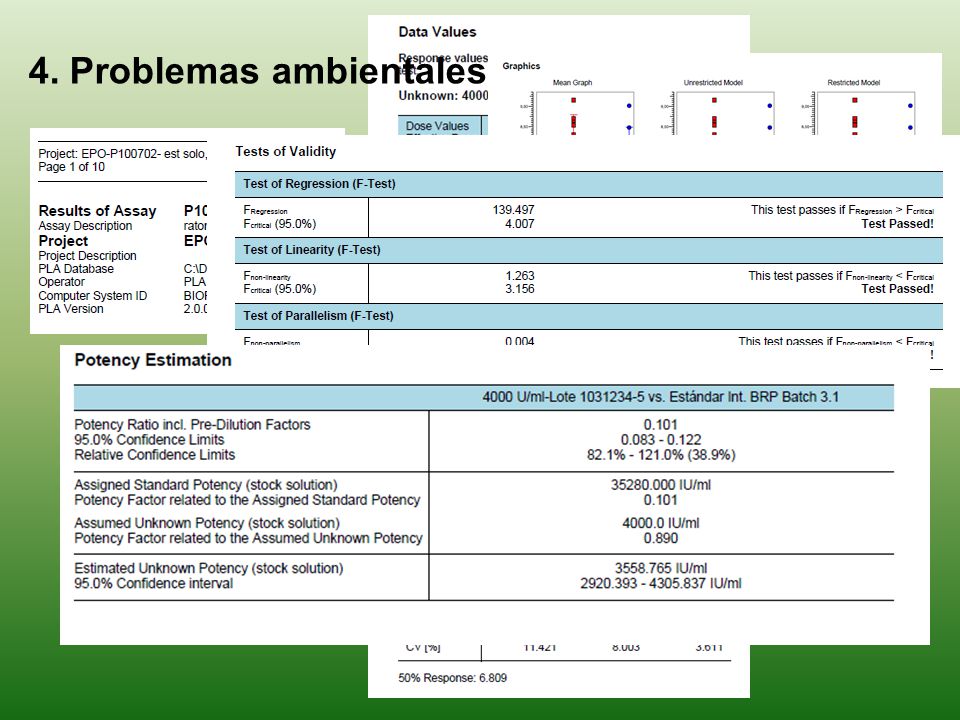The width and height of the screenshot is (960, 720).
Task: Click the linearity Fcritical value 3.156
Action: [519, 288]
